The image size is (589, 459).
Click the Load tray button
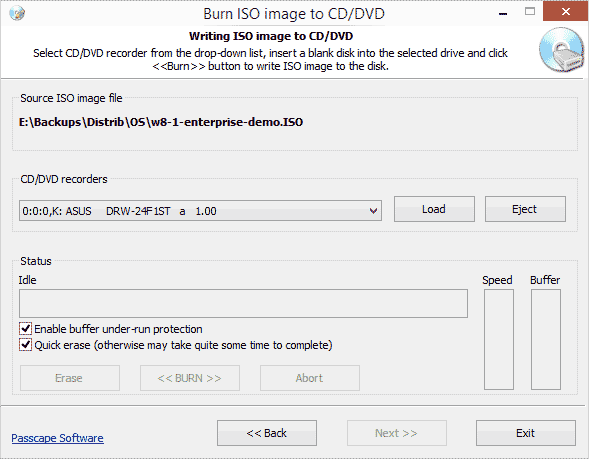(434, 209)
